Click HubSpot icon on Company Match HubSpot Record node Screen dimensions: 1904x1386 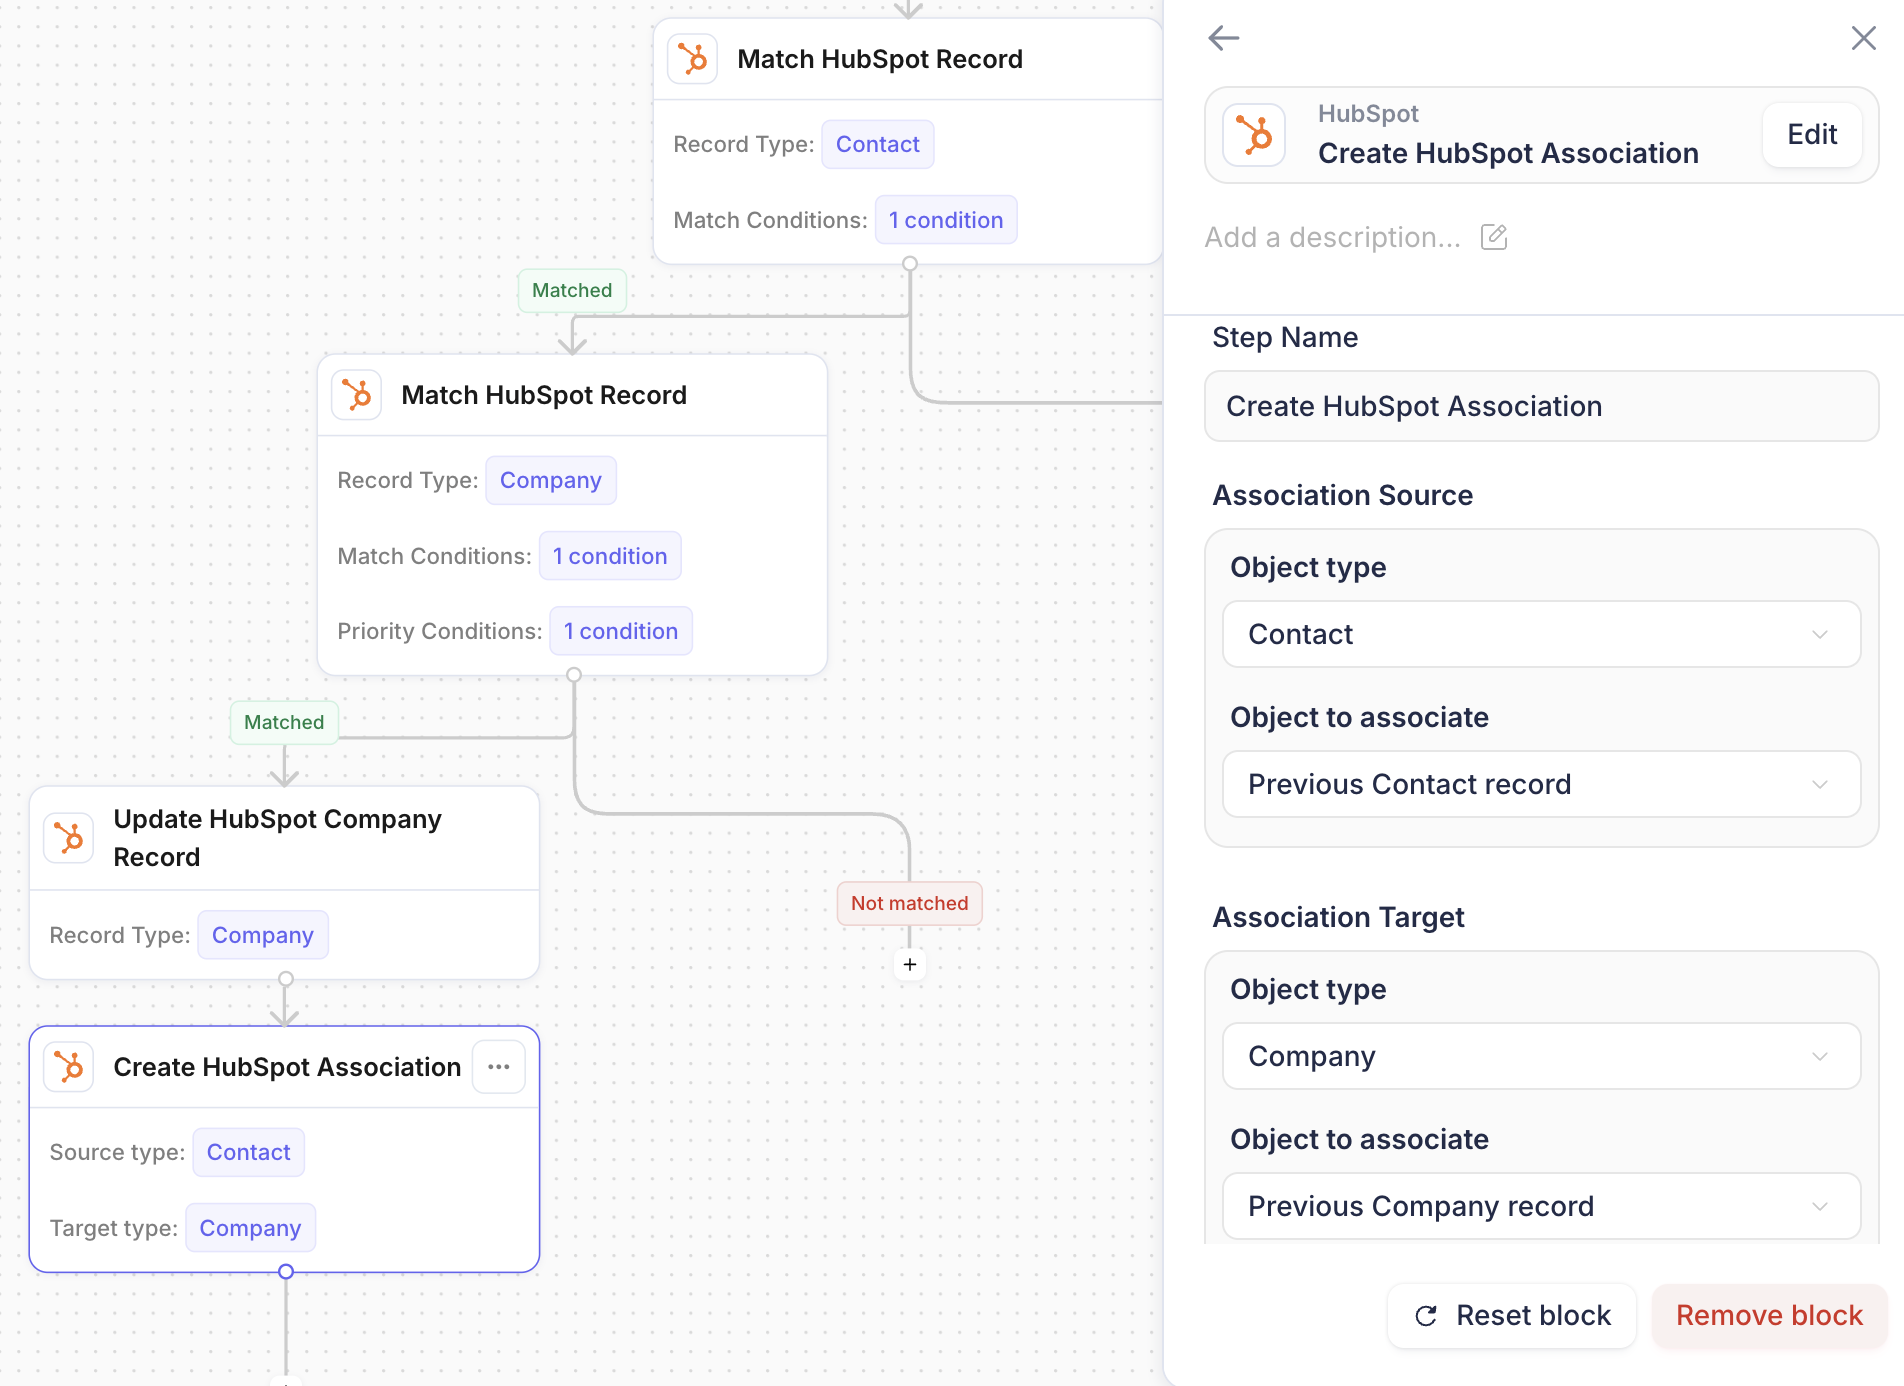point(357,395)
